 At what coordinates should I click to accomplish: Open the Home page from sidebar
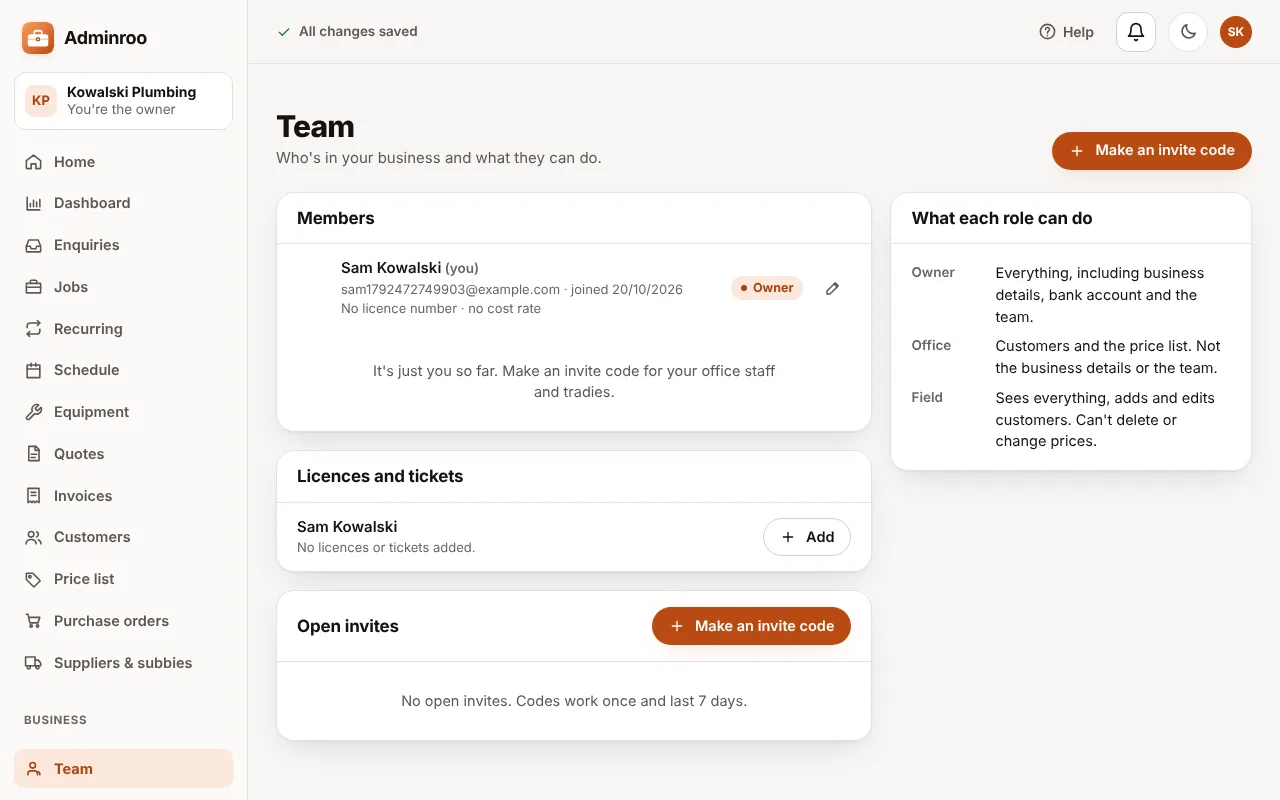(124, 162)
